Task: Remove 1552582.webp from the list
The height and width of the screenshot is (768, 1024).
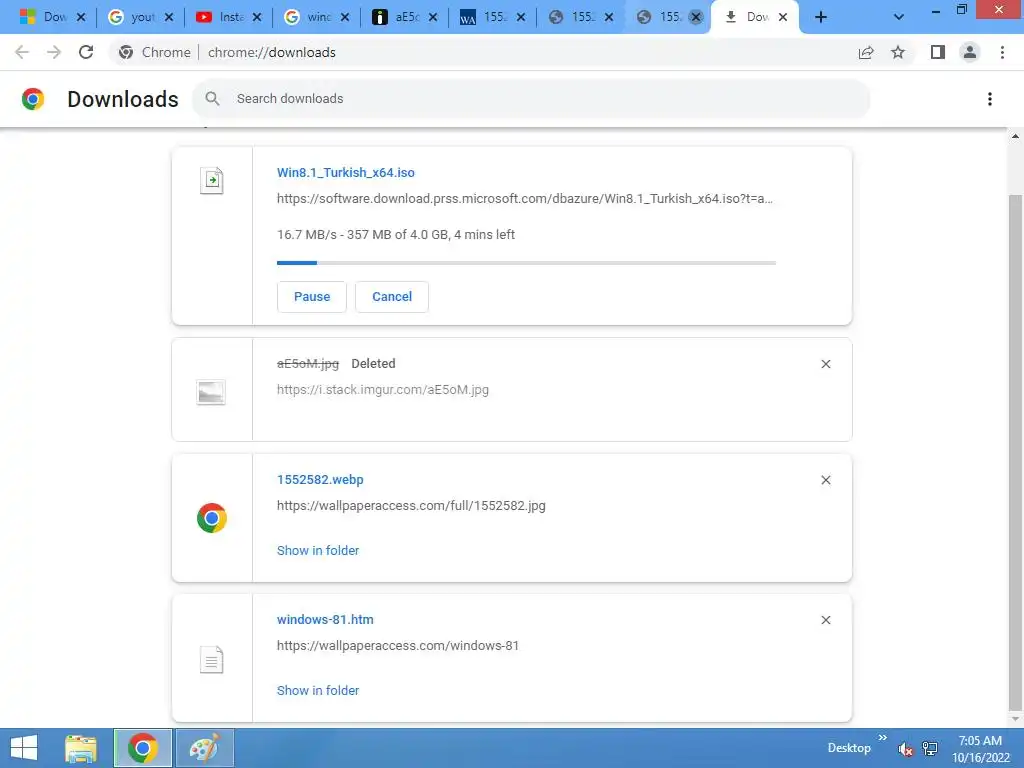Action: click(825, 480)
